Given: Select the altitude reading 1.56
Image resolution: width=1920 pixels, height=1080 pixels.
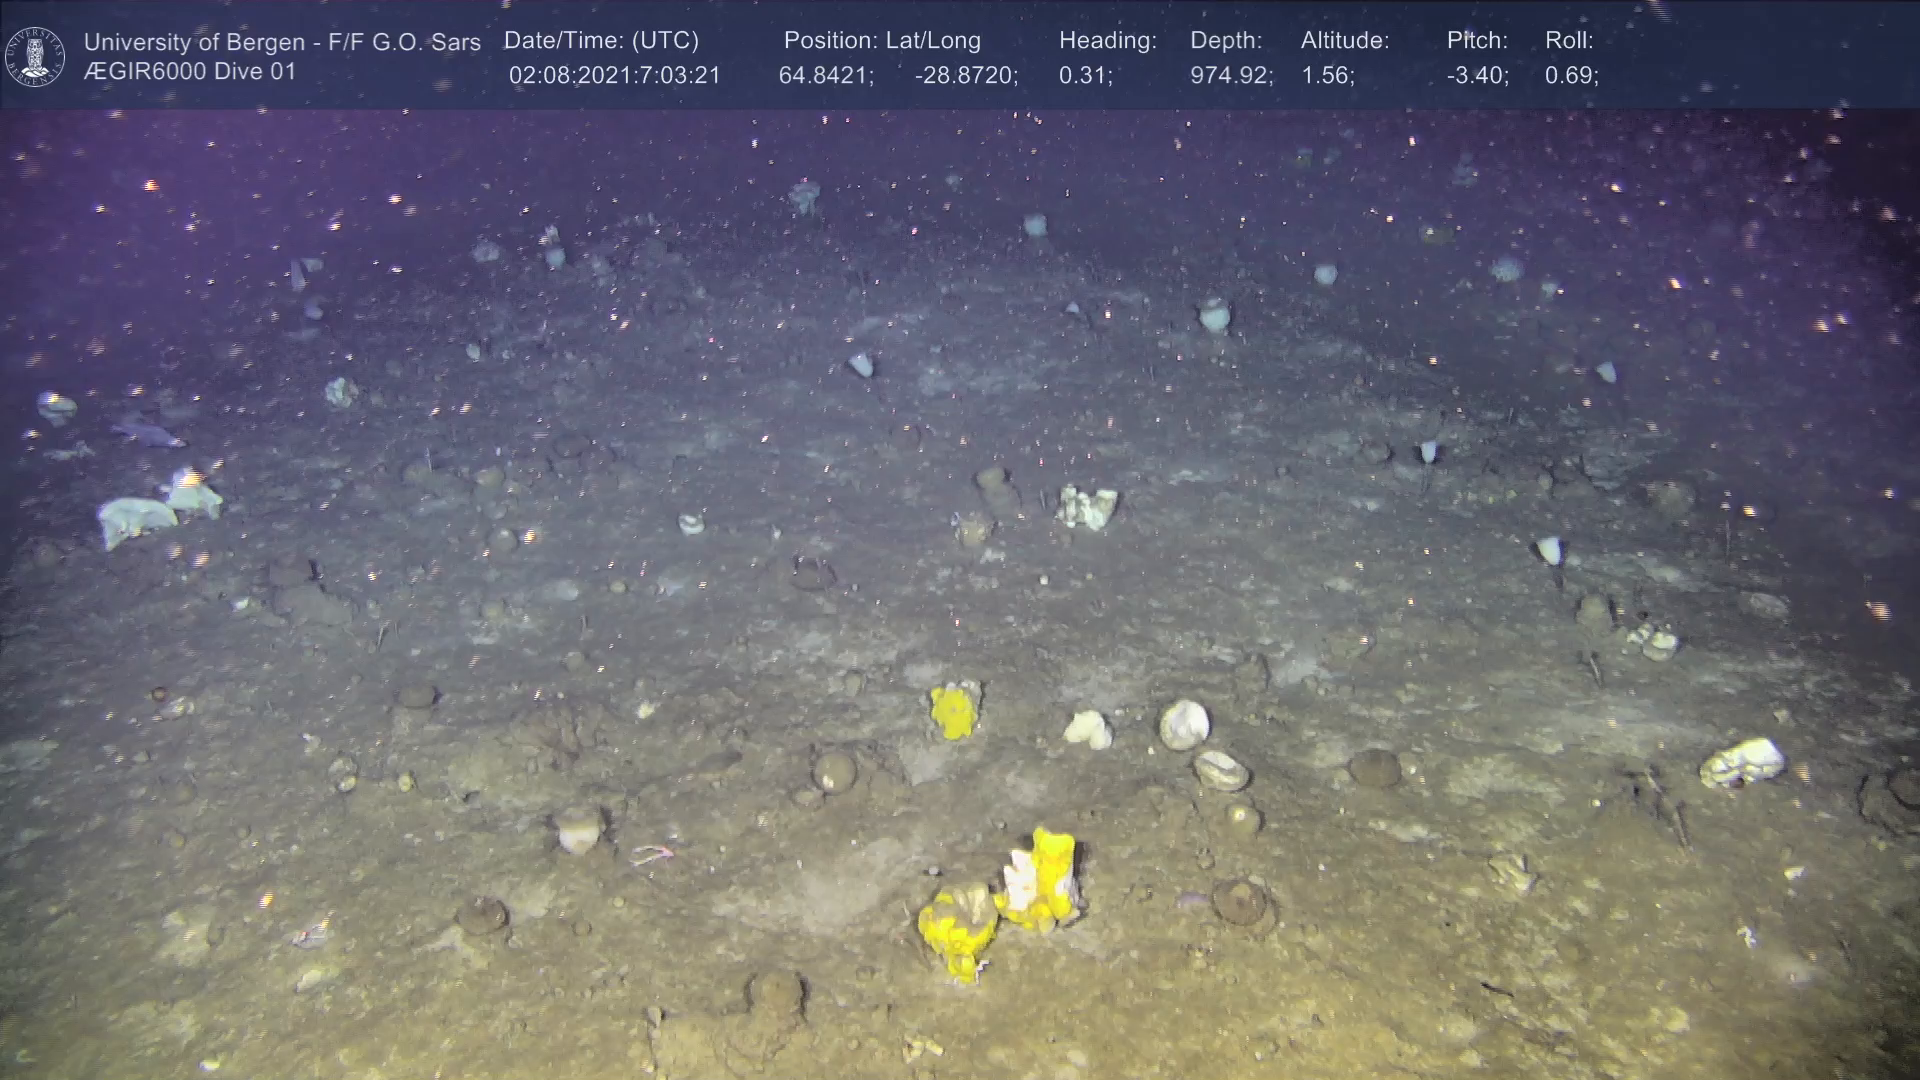Looking at the screenshot, I should pos(1327,76).
